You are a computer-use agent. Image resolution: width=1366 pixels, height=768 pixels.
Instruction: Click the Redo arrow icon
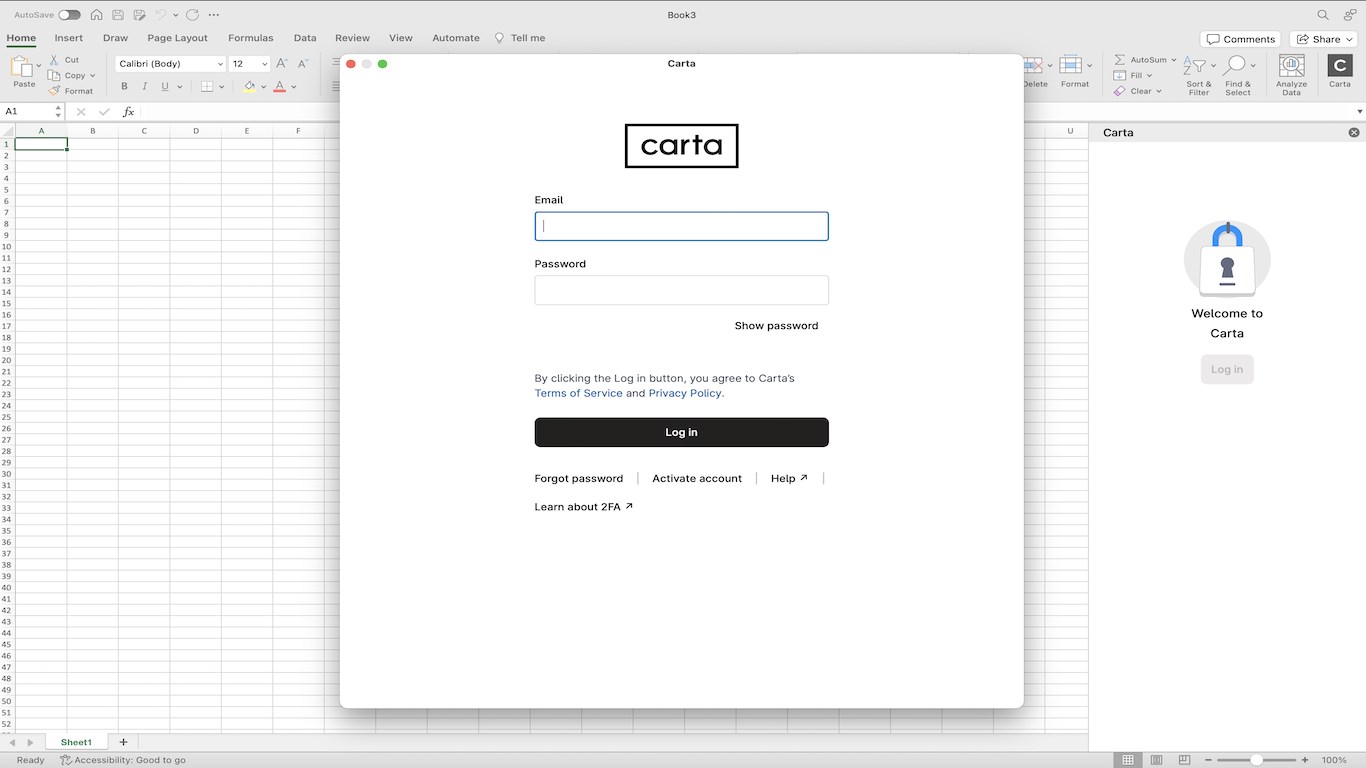click(x=192, y=15)
